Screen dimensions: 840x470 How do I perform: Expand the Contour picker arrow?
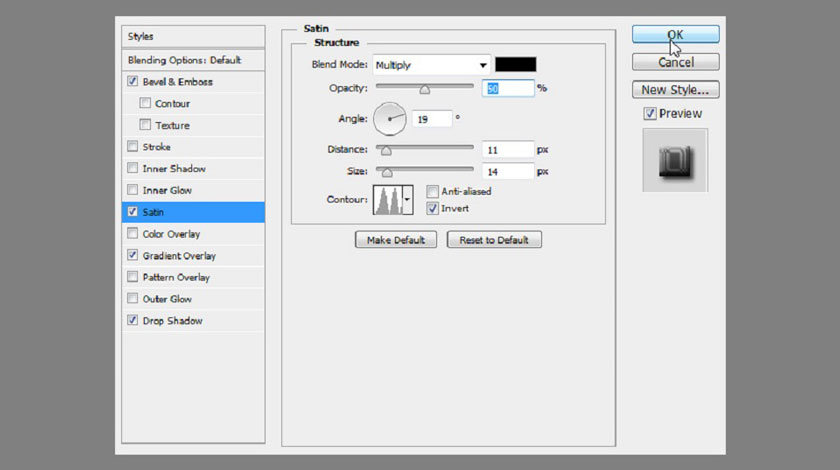[408, 200]
